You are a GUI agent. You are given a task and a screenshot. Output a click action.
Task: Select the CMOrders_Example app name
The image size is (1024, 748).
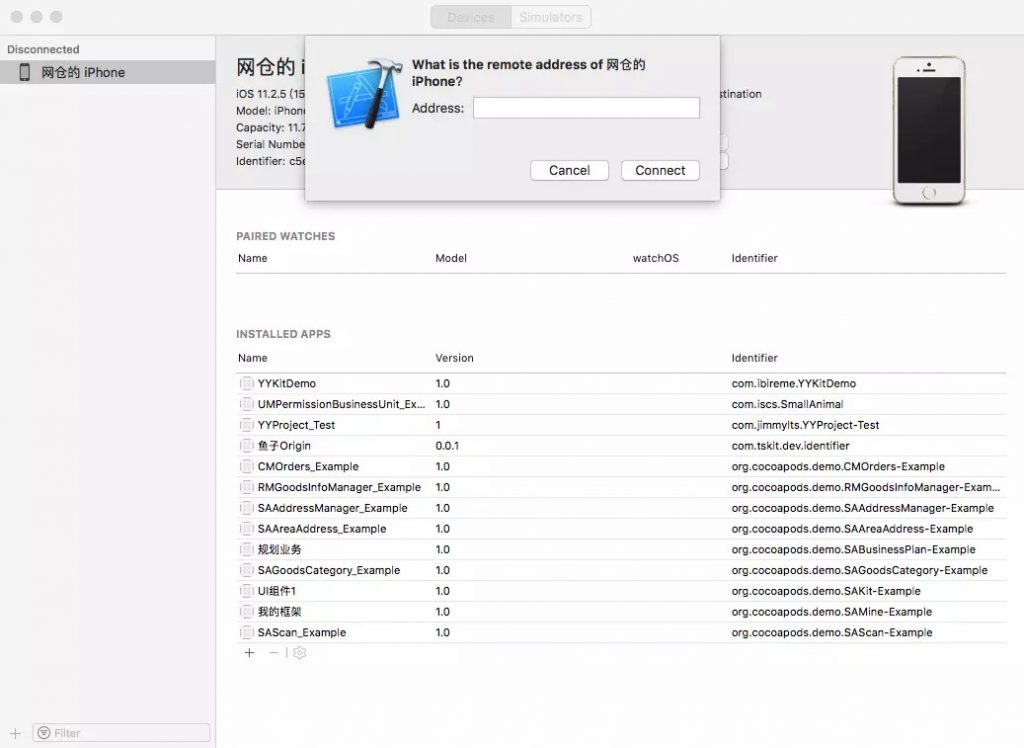(x=308, y=466)
